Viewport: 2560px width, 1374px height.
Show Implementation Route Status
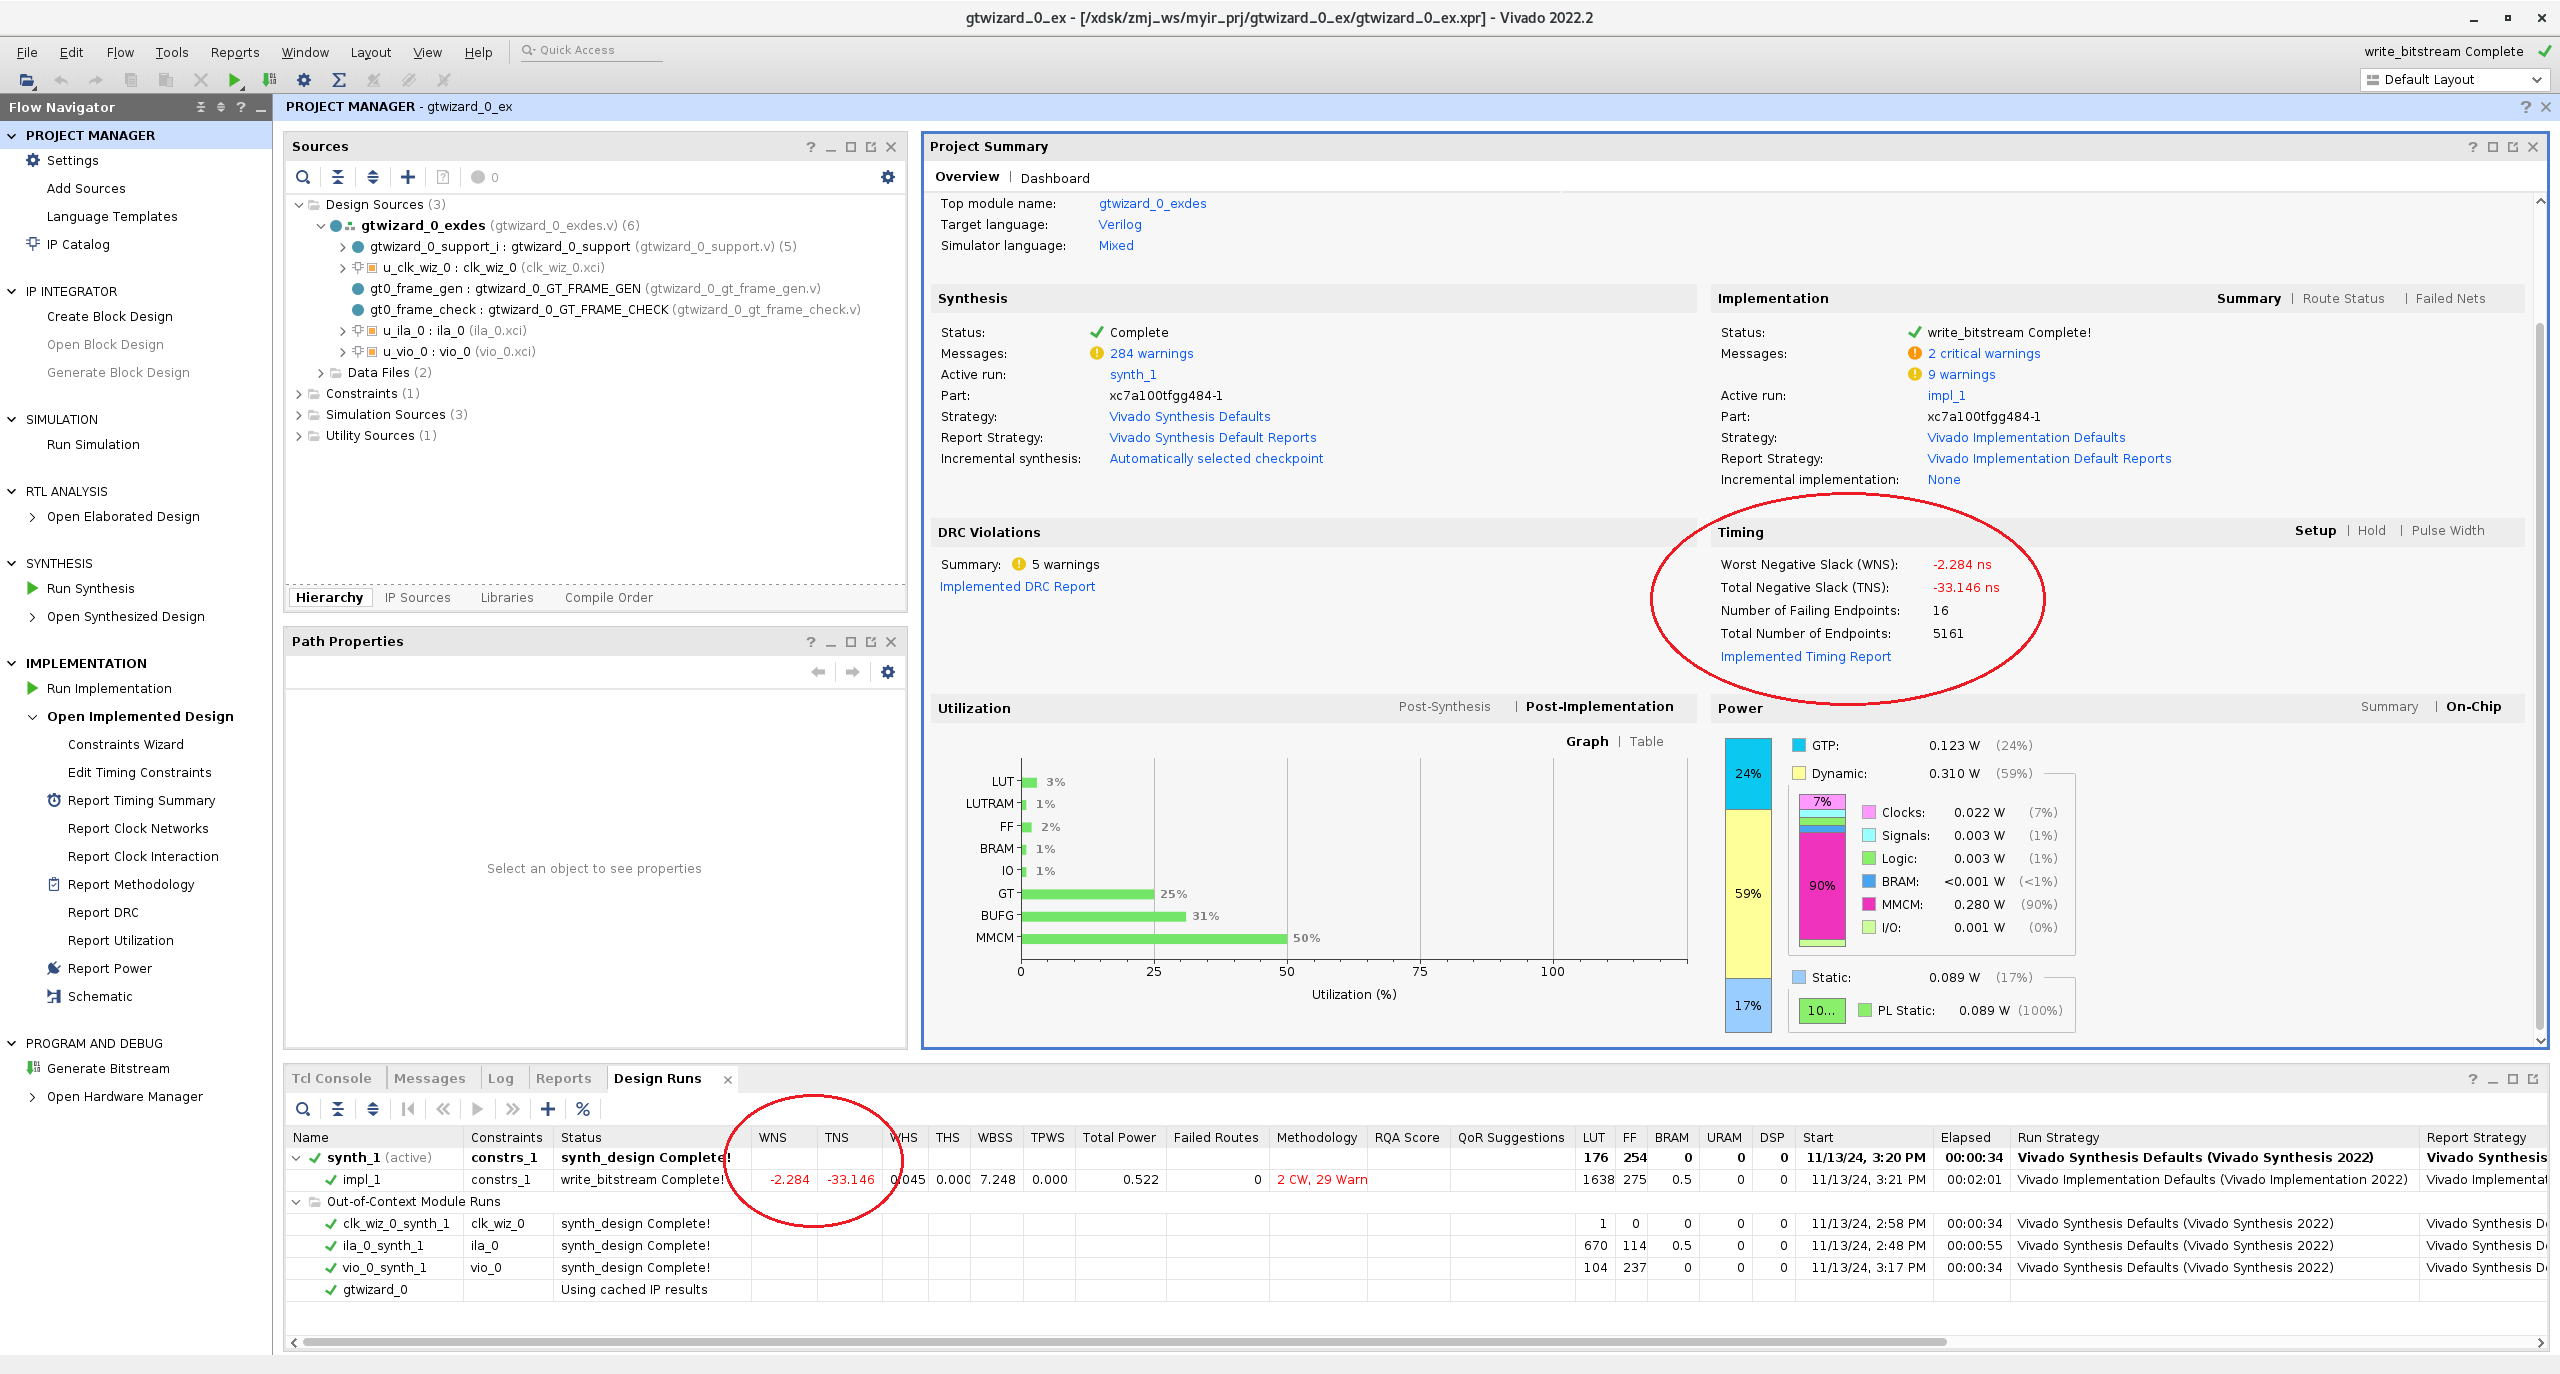(x=2343, y=298)
